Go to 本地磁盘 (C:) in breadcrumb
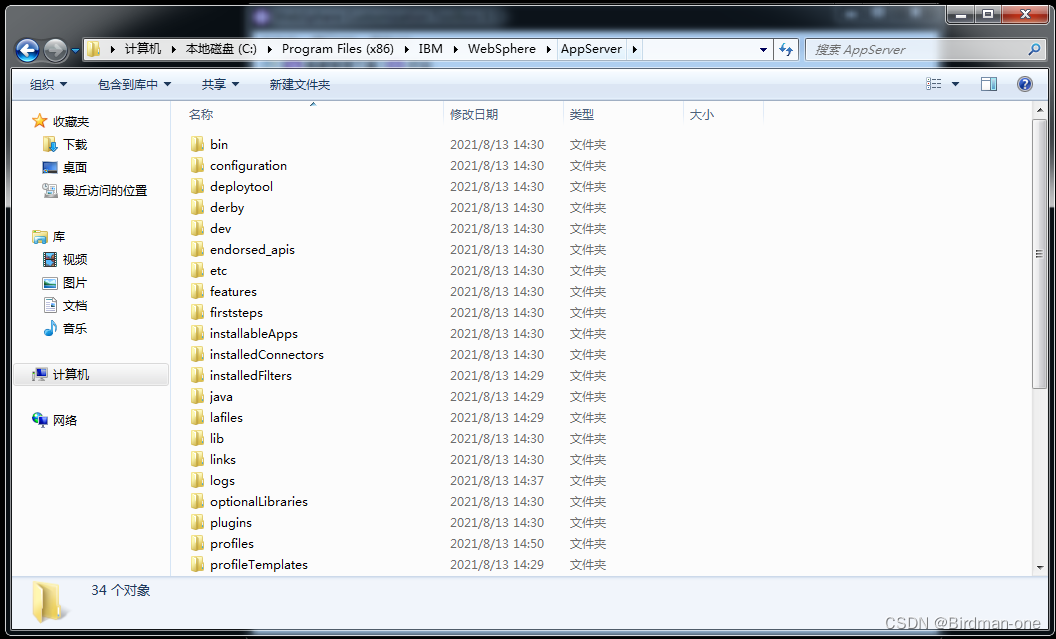This screenshot has height=639, width=1056. click(221, 49)
